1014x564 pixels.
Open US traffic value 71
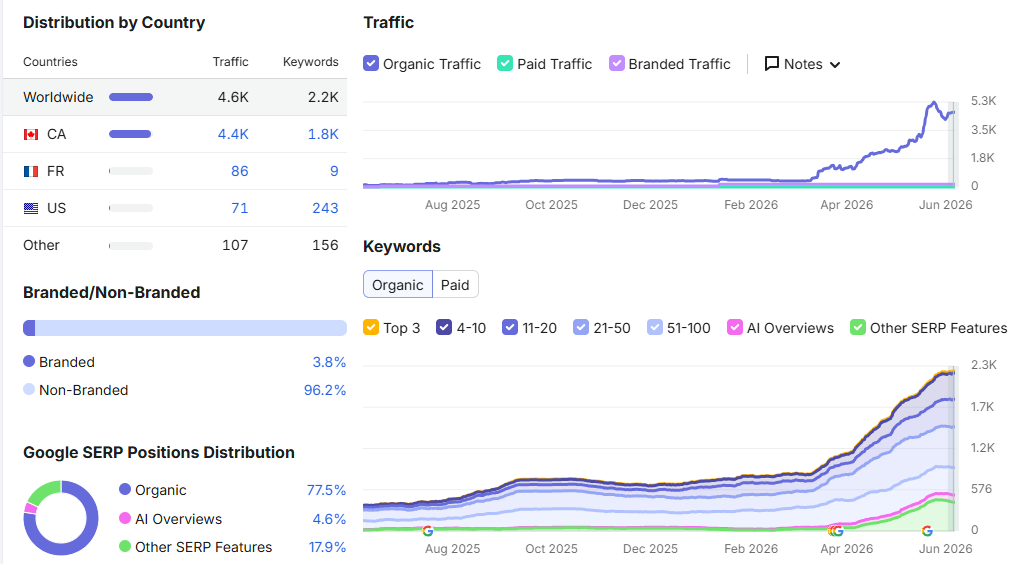click(x=240, y=208)
